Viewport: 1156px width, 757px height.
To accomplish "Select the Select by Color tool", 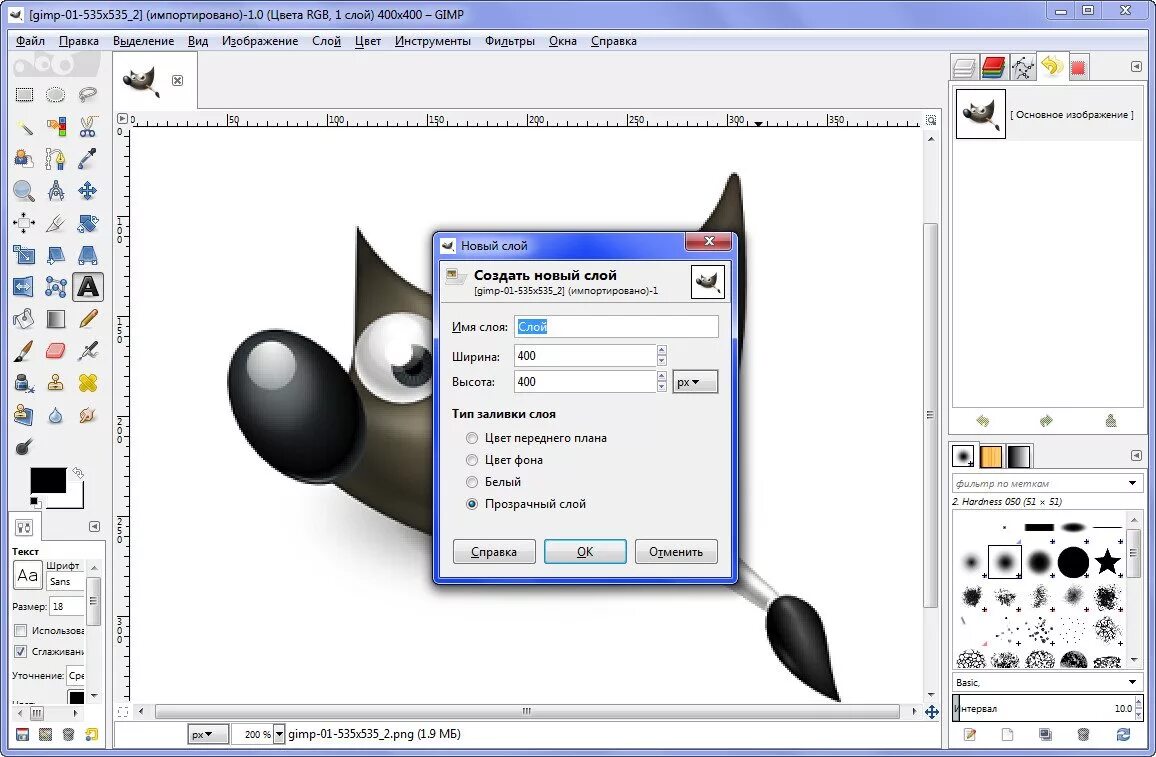I will pos(55,127).
